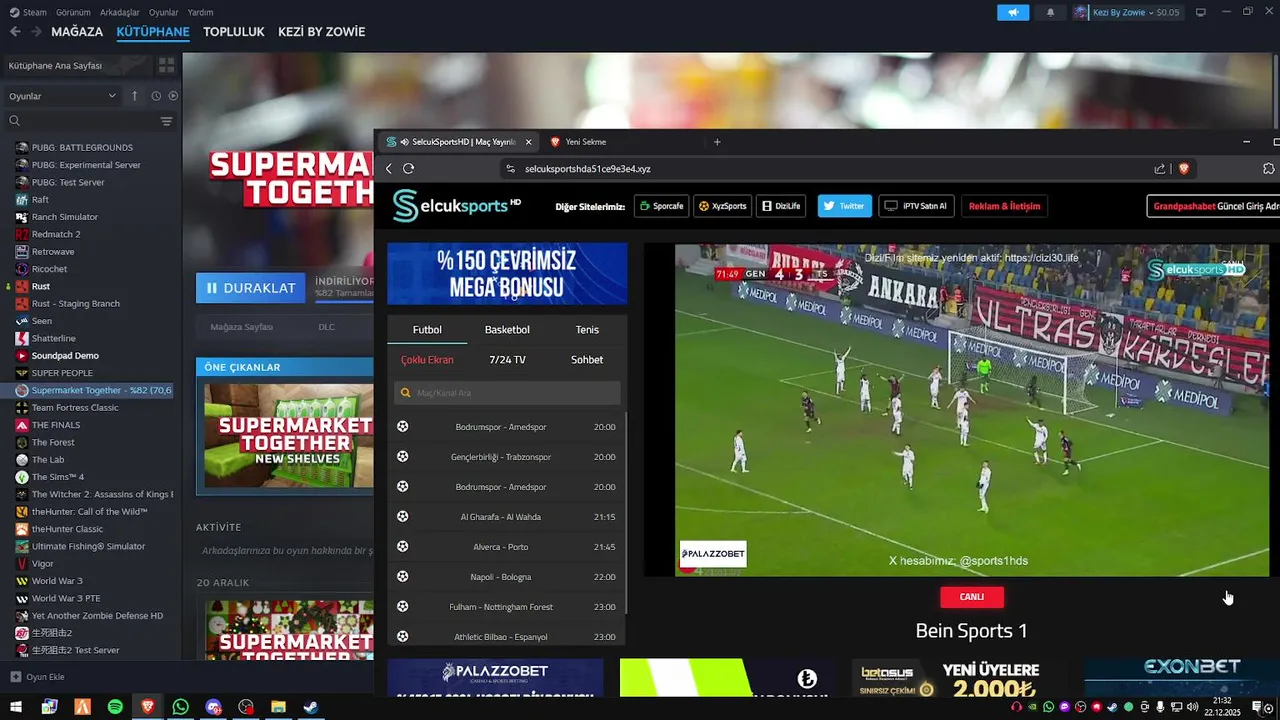Image resolution: width=1280 pixels, height=720 pixels.
Task: Select the Rust game in the library
Action: pyautogui.click(x=41, y=286)
